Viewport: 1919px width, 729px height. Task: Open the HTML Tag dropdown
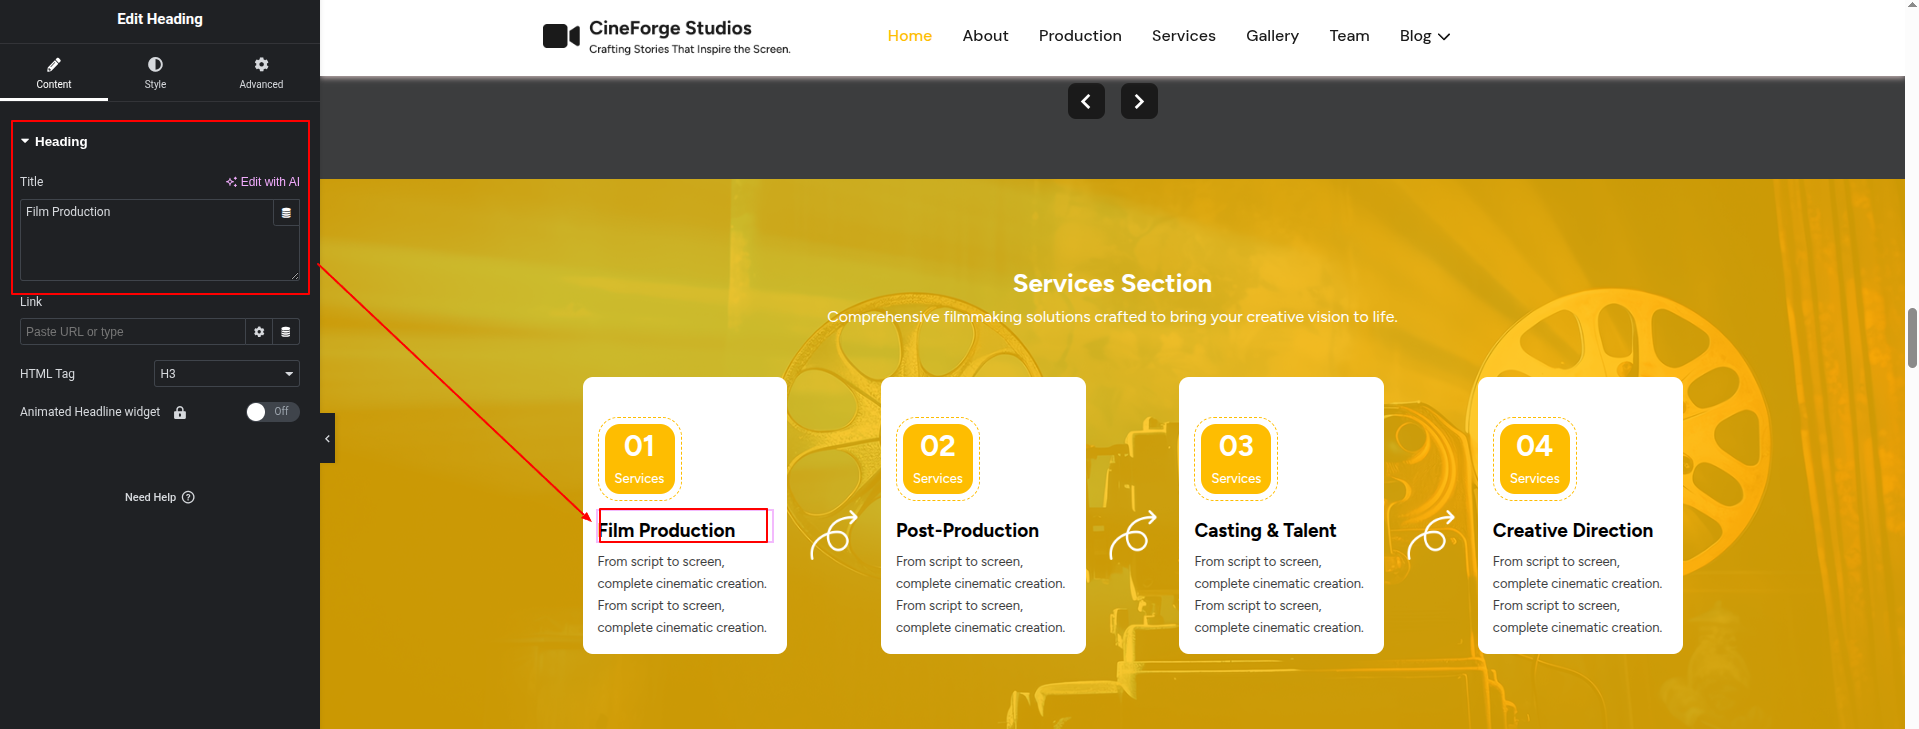point(227,374)
